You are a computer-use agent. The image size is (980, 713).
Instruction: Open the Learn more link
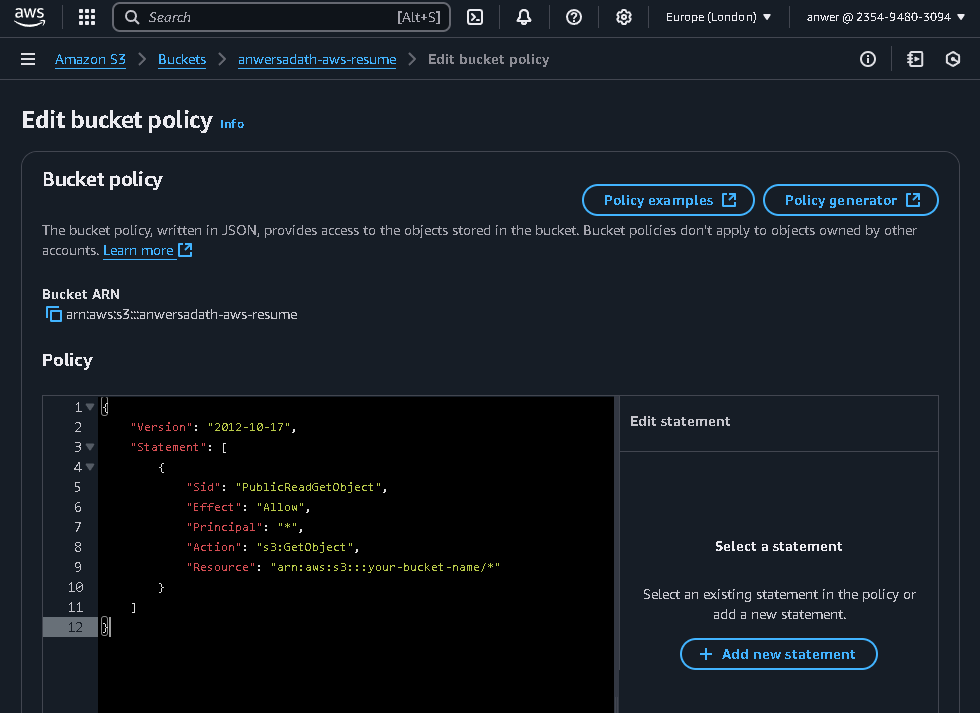138,250
